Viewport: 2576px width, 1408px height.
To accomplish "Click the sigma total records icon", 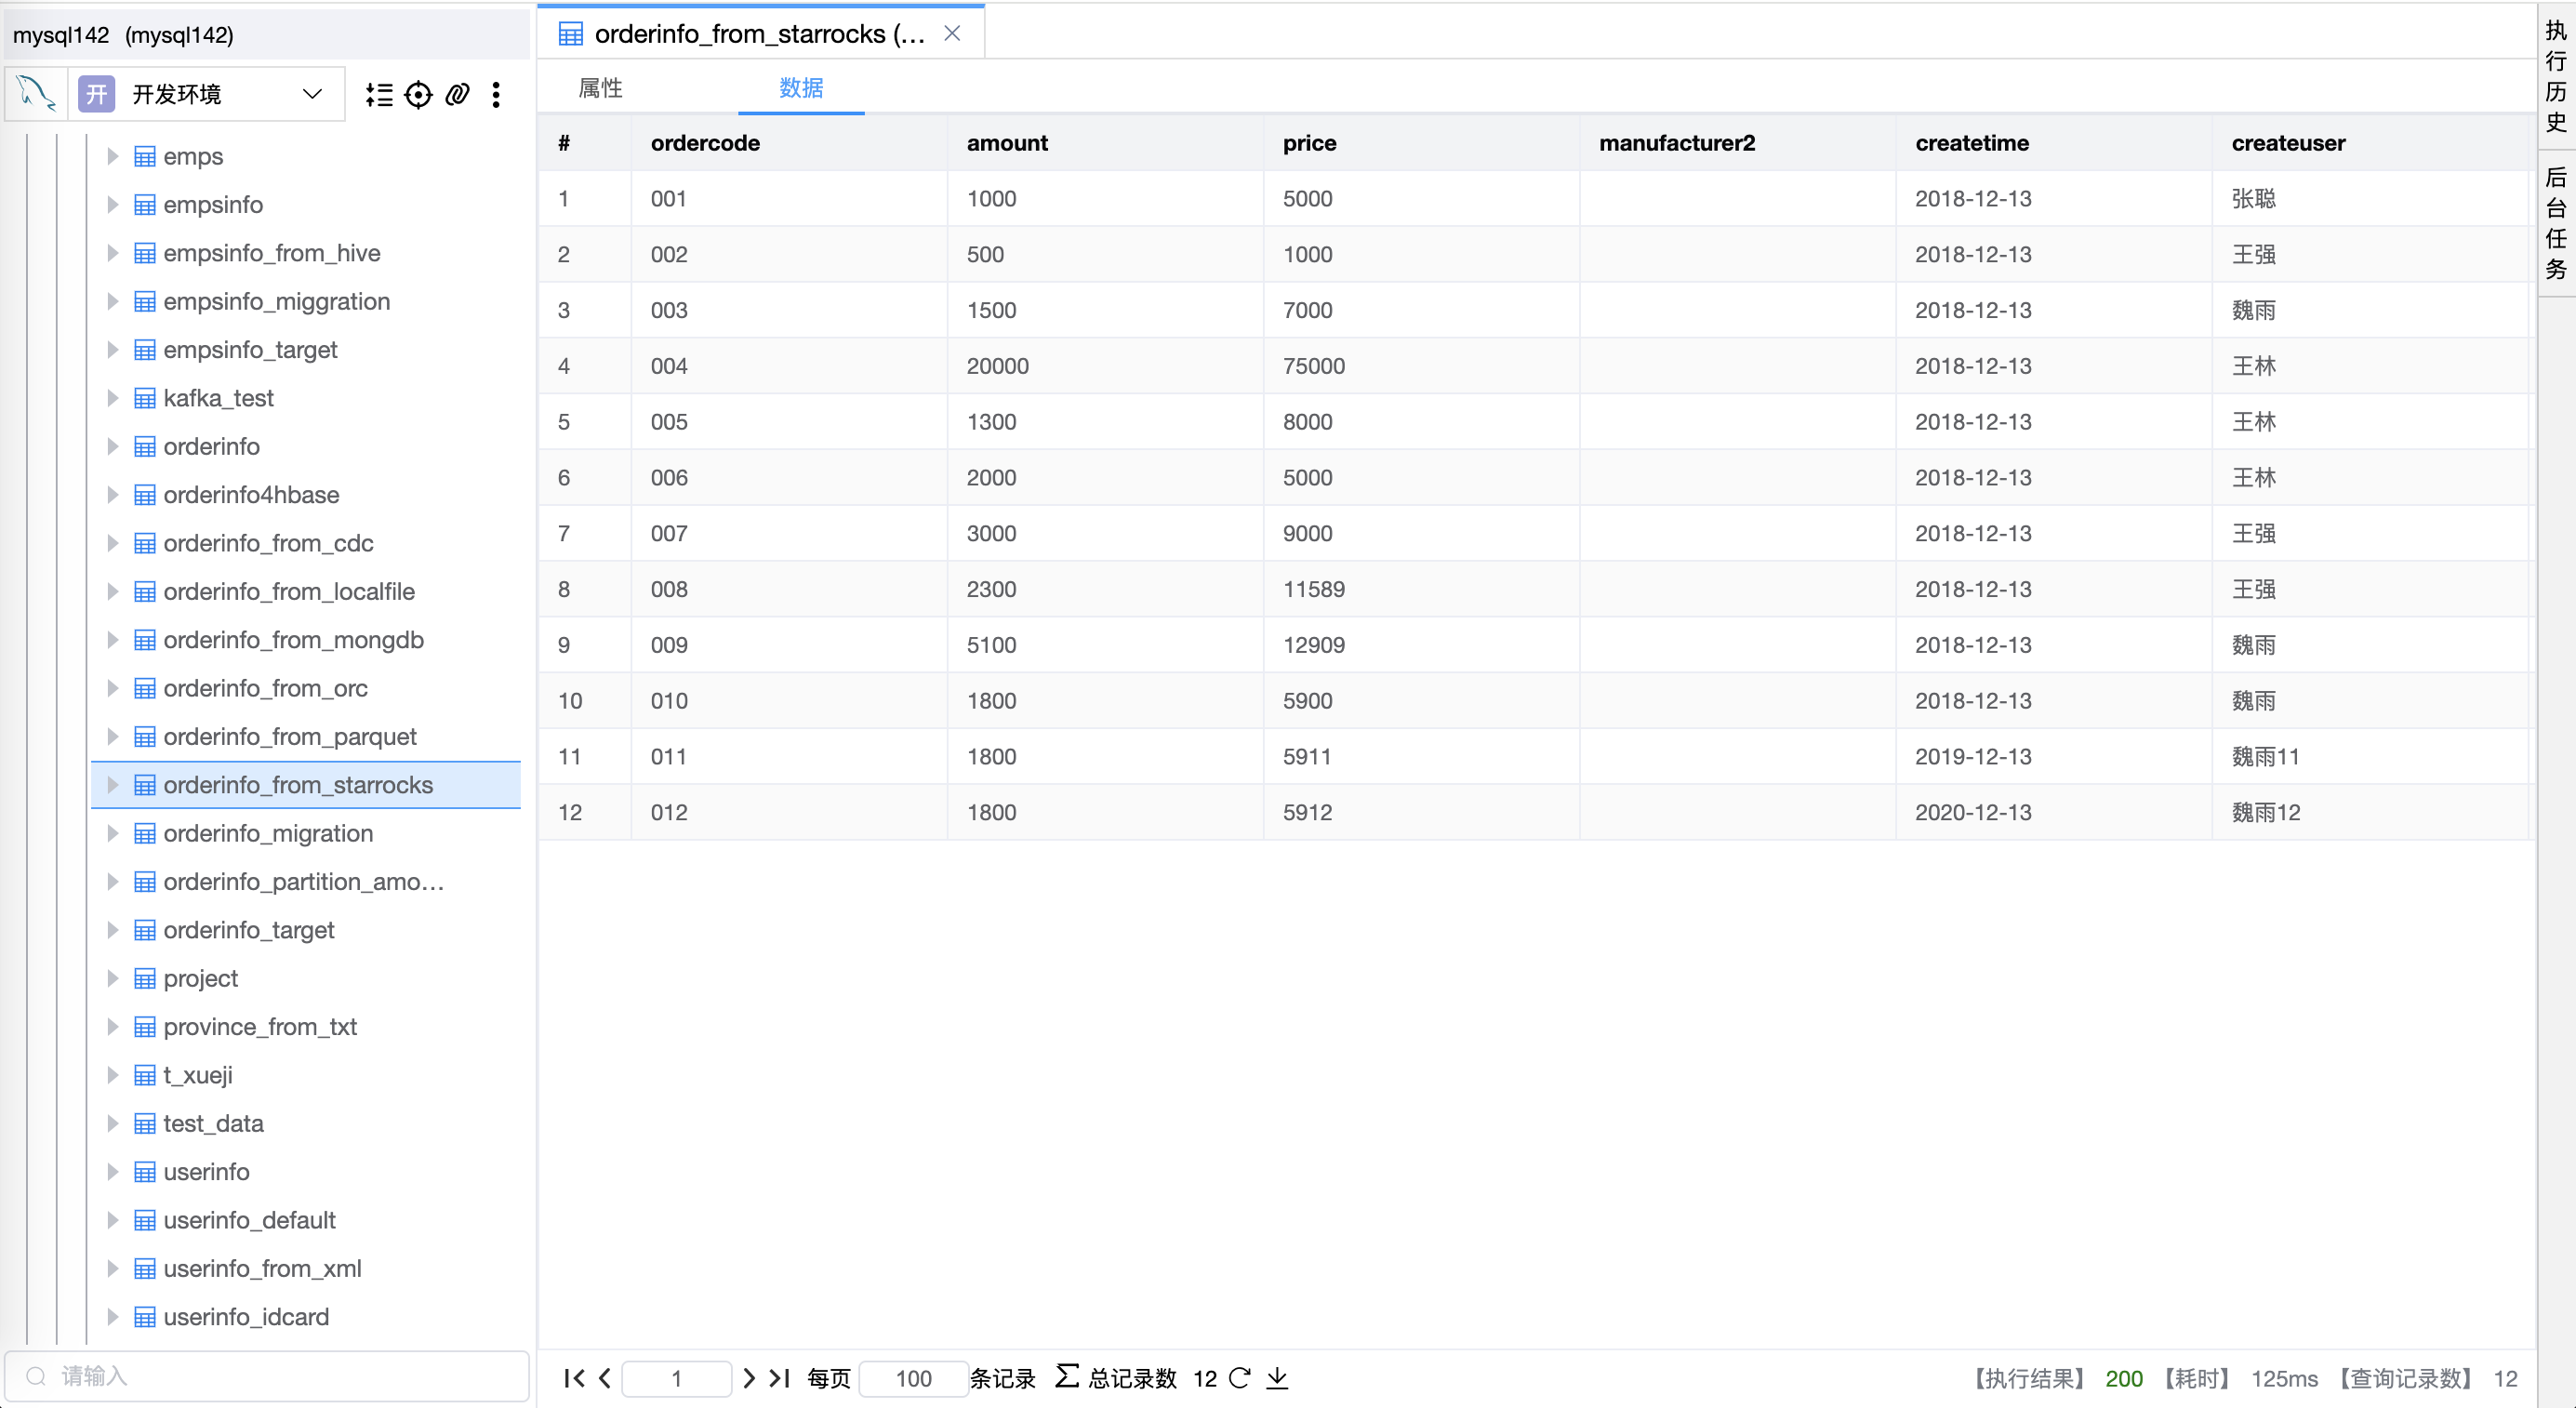I will pos(1066,1377).
